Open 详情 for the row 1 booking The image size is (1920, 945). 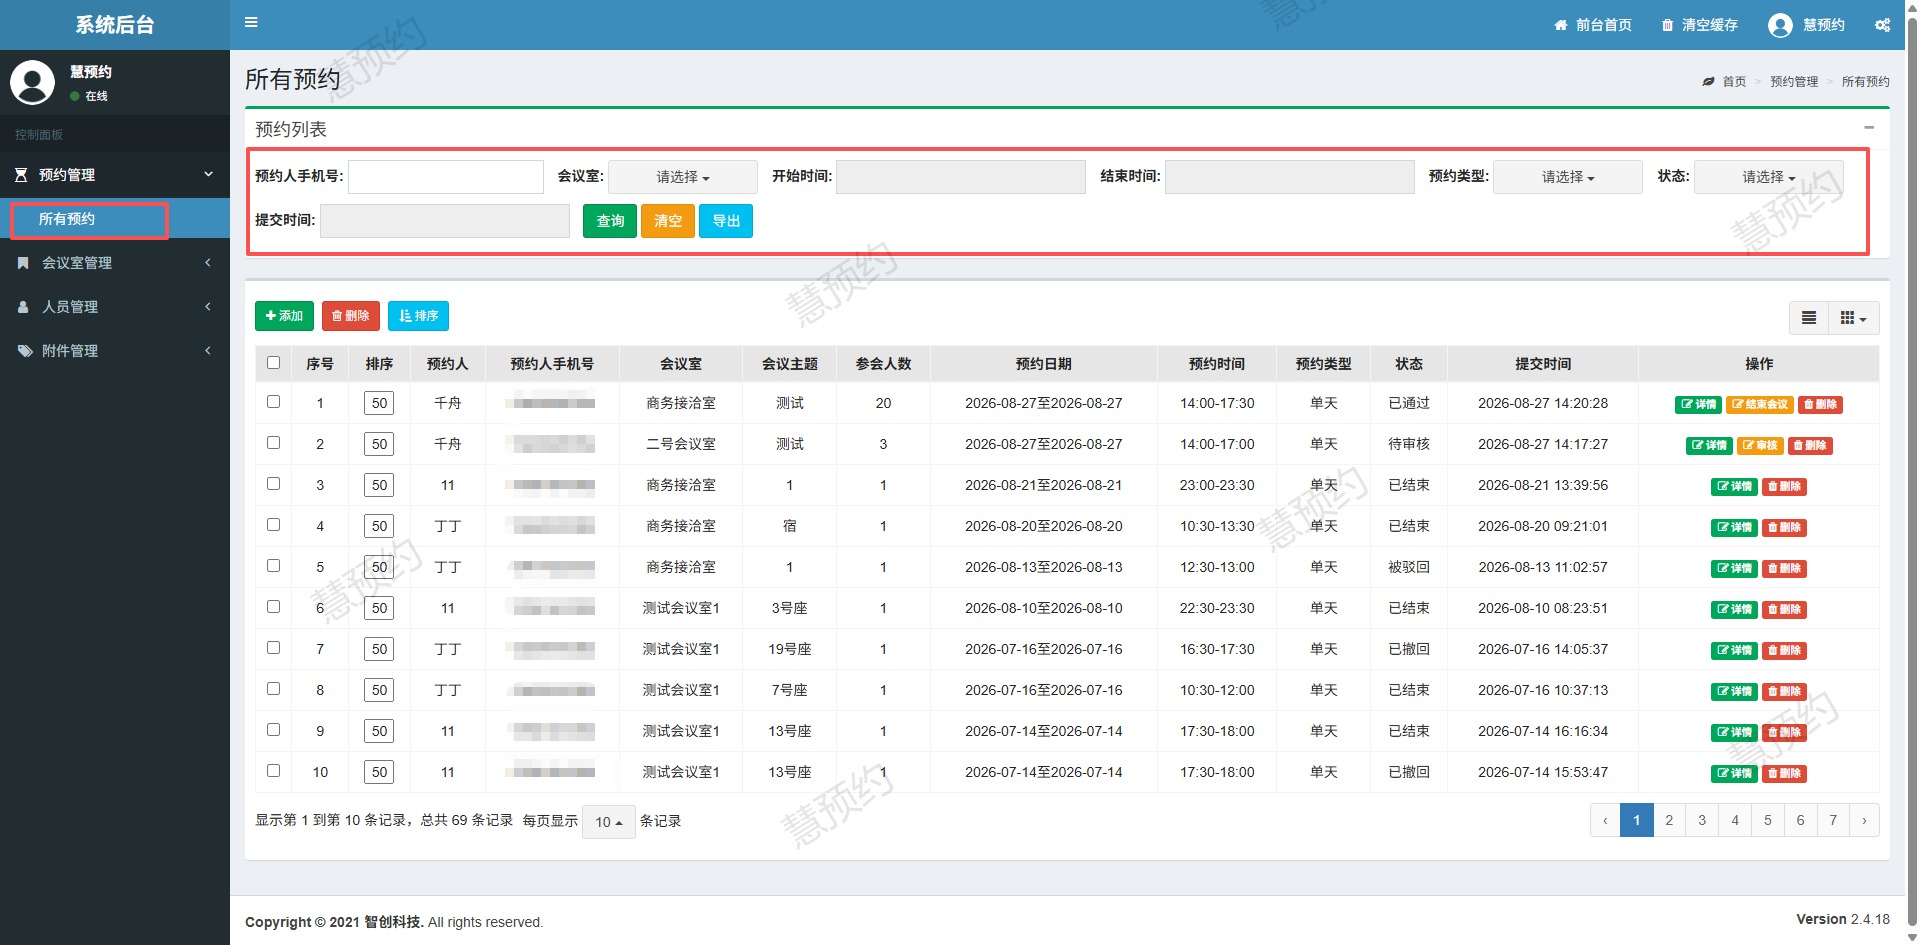click(1698, 405)
